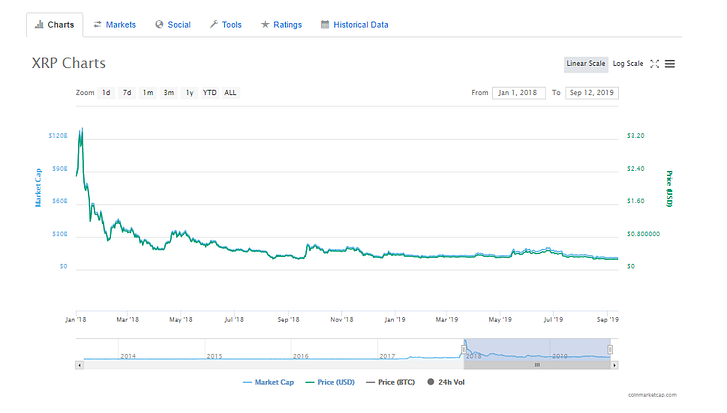Open the chart hamburger menu
Viewport: 727px width, 413px height.
coord(670,64)
